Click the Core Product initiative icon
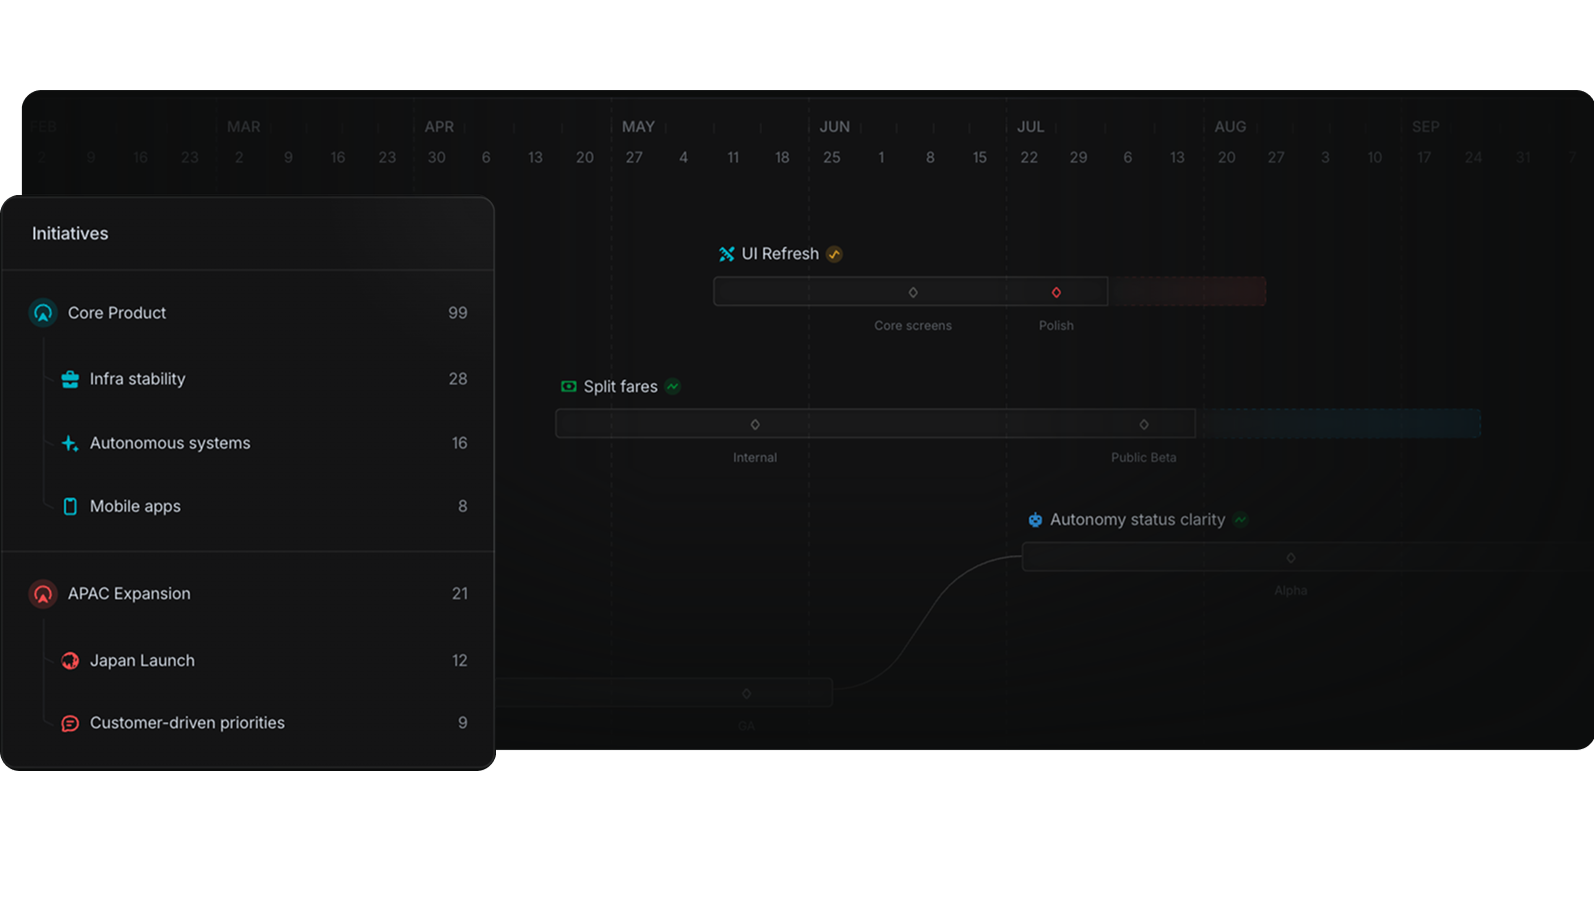 [43, 313]
